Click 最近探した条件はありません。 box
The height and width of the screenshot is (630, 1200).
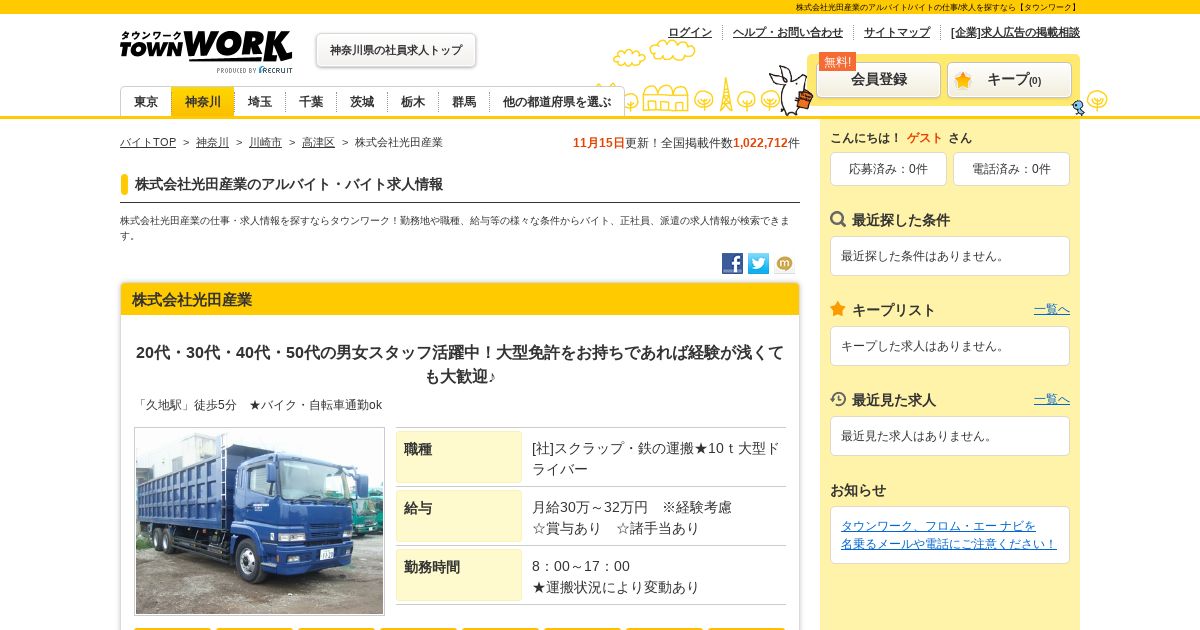point(950,256)
